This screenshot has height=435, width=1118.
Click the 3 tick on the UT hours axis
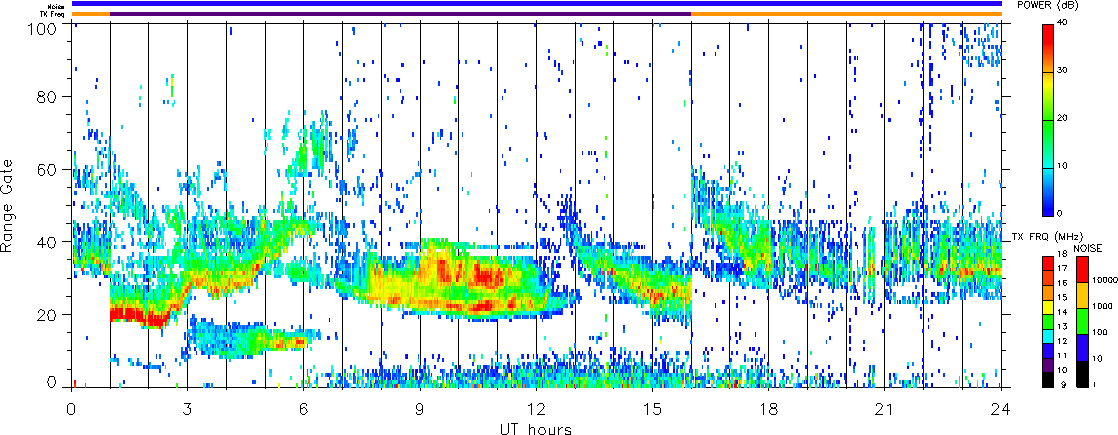(x=188, y=409)
